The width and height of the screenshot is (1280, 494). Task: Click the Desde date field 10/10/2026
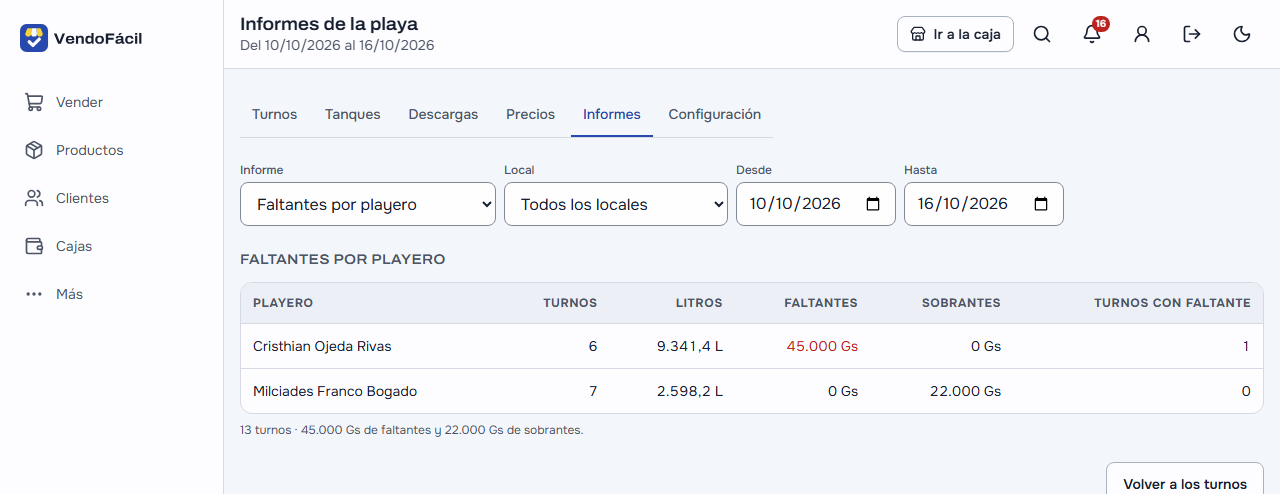point(816,204)
